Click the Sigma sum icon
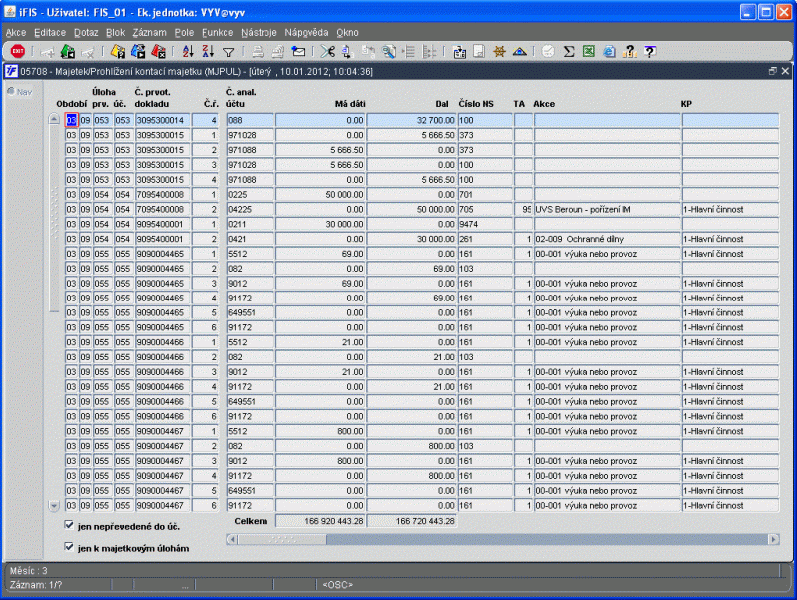Viewport: 797px width, 600px height. pyautogui.click(x=569, y=51)
